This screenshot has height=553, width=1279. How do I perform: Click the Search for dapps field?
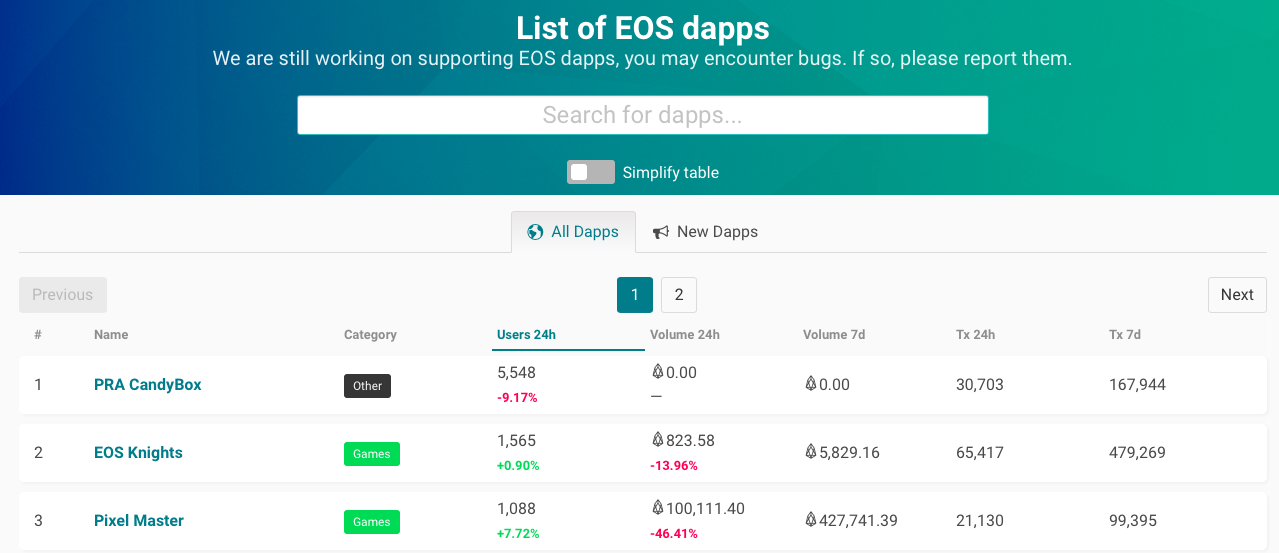[x=642, y=115]
